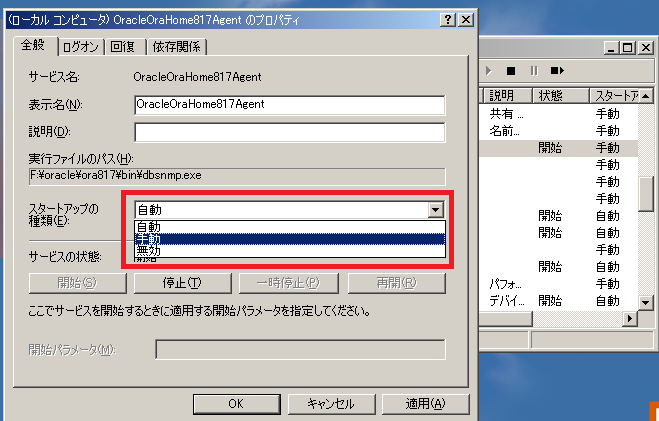
Task: Click the スタートア column header in Services window
Action: pos(614,96)
